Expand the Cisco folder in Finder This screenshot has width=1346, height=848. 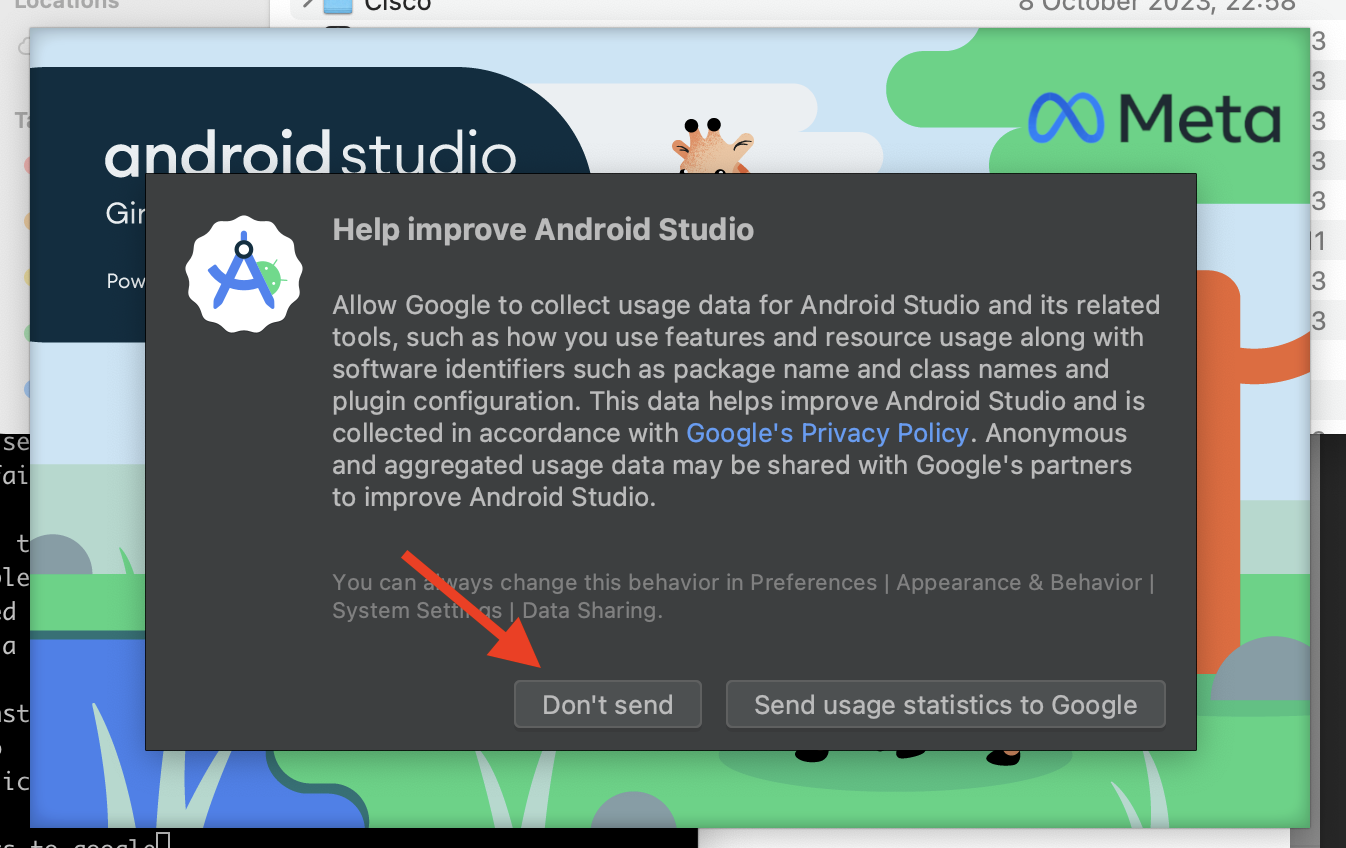(x=308, y=5)
